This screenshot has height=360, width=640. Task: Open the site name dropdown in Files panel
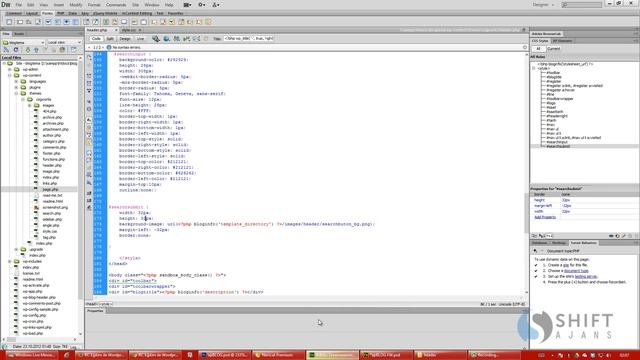(x=23, y=42)
